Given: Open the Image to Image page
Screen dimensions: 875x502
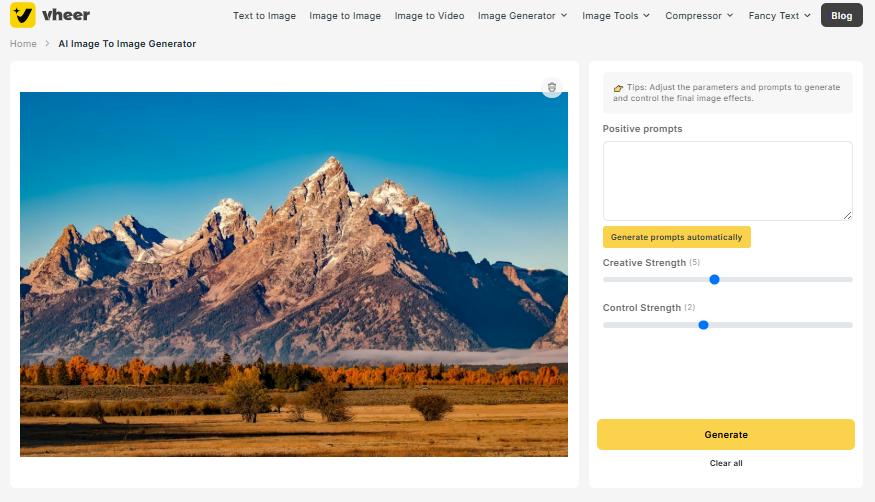Looking at the screenshot, I should click(x=345, y=16).
